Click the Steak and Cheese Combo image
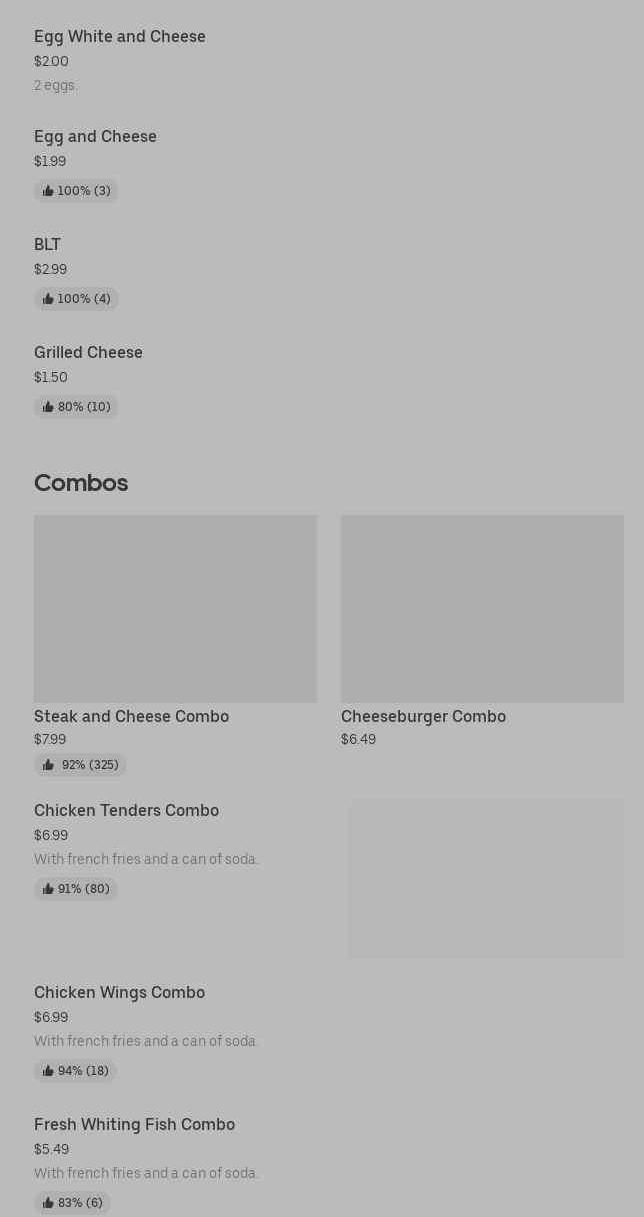The width and height of the screenshot is (644, 1217). 175,608
